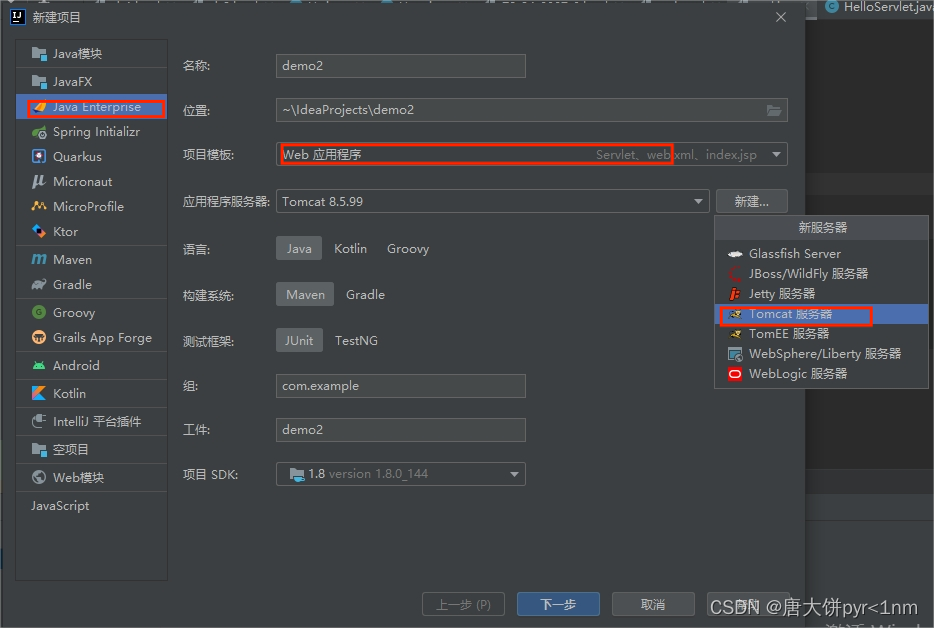The height and width of the screenshot is (628, 934).
Task: Choose Gradle build system option
Action: click(365, 294)
